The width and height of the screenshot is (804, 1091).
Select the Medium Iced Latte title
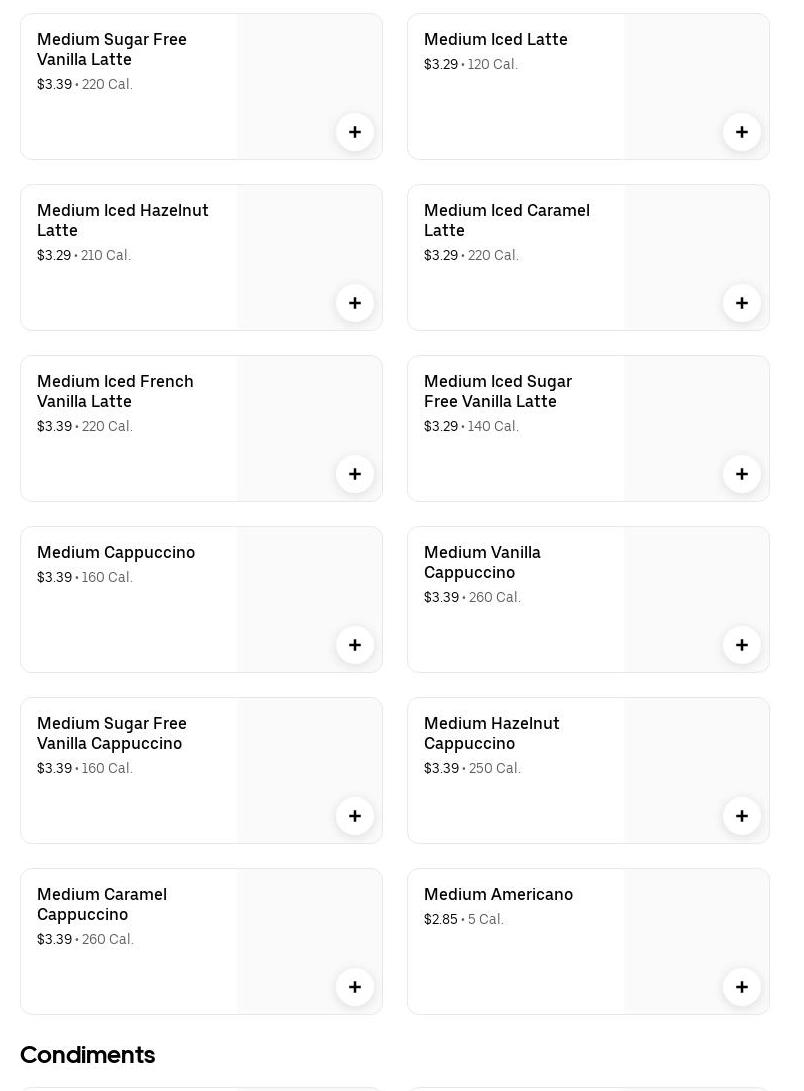pos(495,39)
